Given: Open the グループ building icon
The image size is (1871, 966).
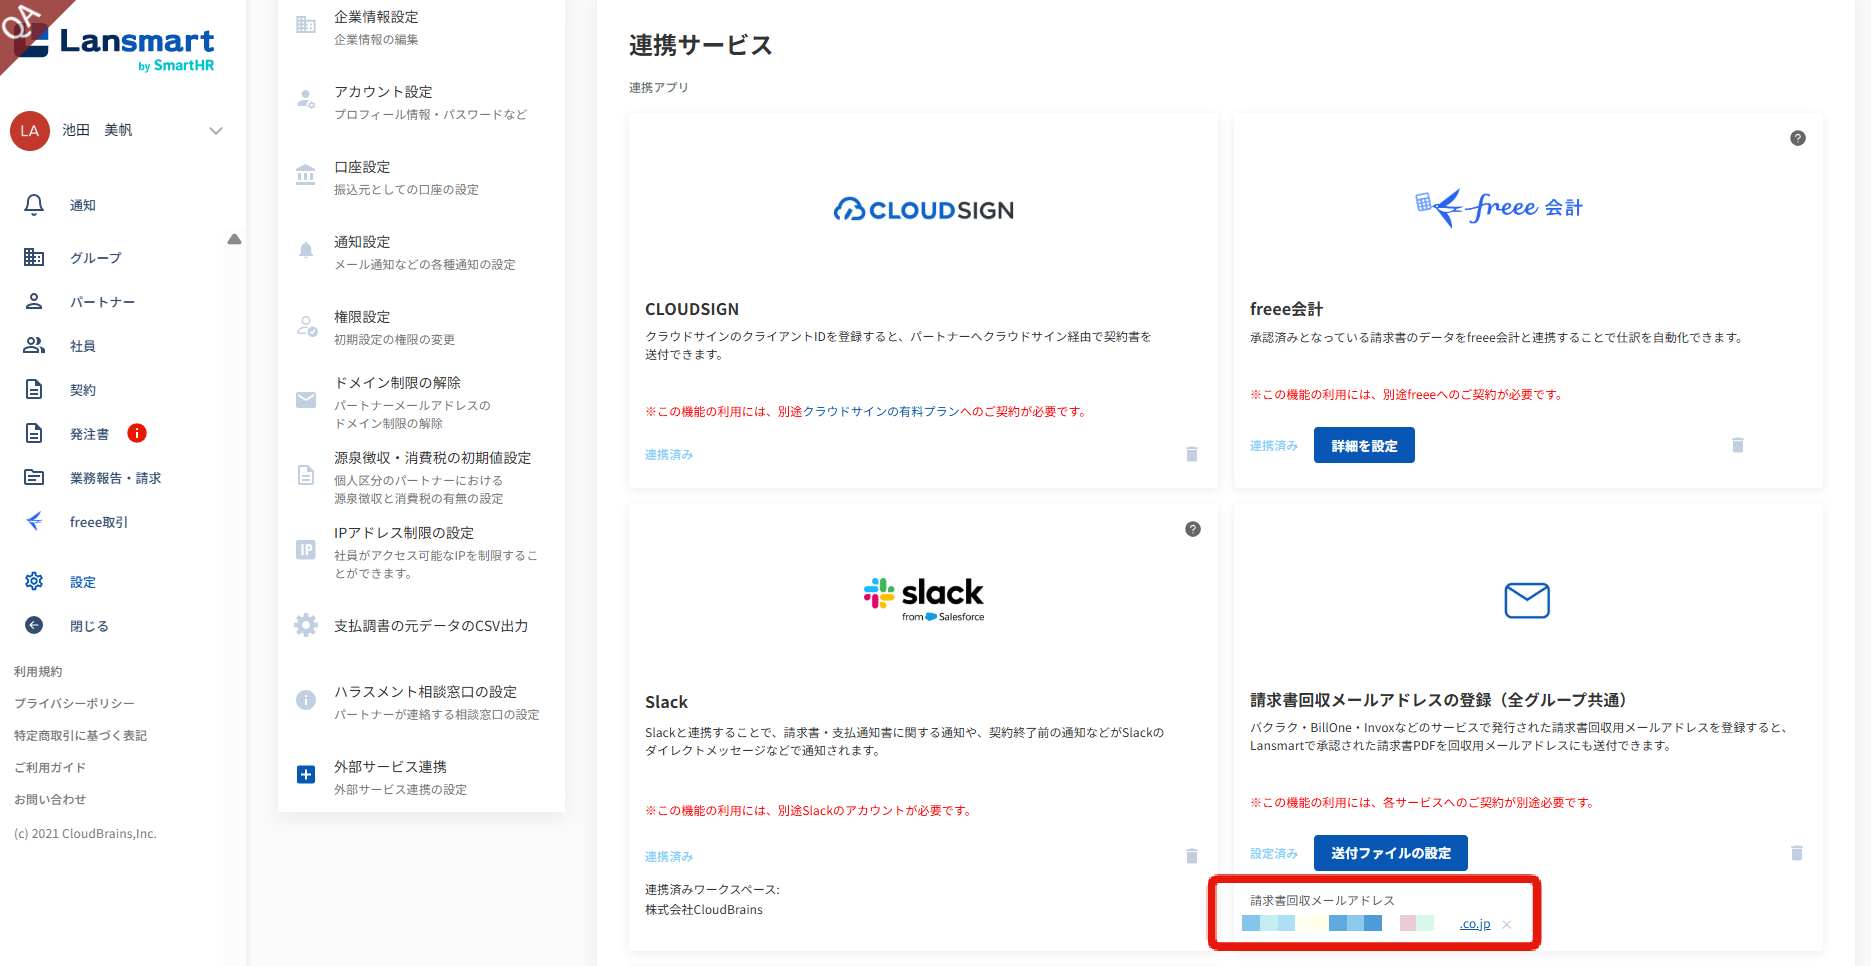Looking at the screenshot, I should [x=34, y=258].
